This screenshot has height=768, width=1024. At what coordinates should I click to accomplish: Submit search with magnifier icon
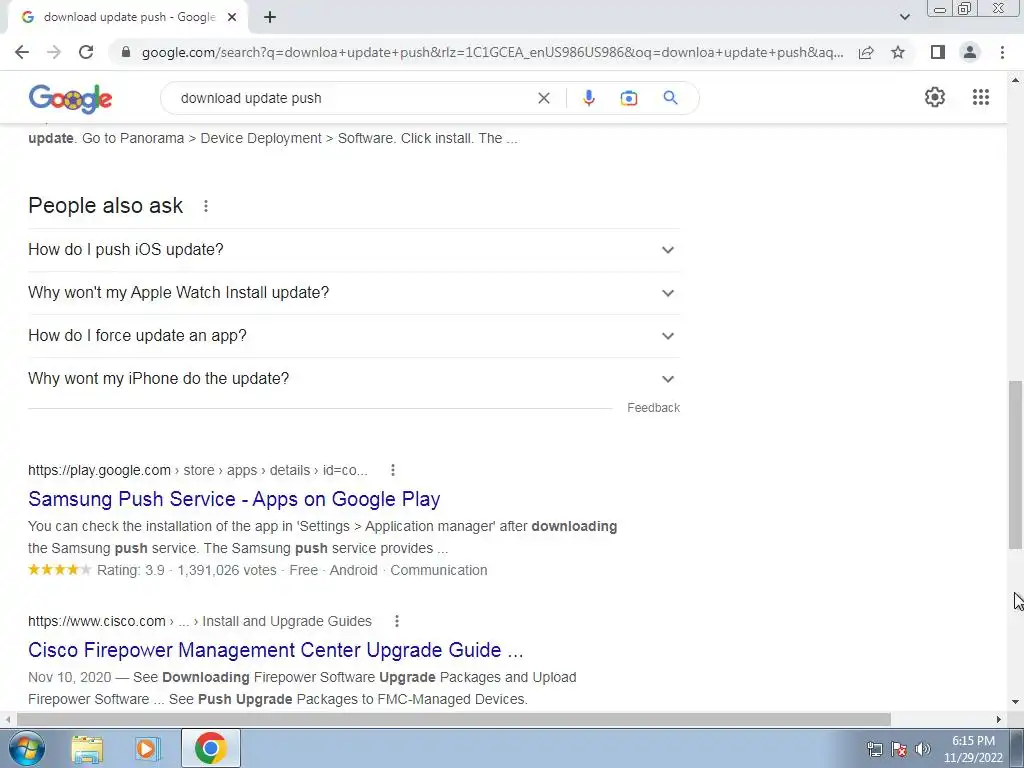click(670, 98)
